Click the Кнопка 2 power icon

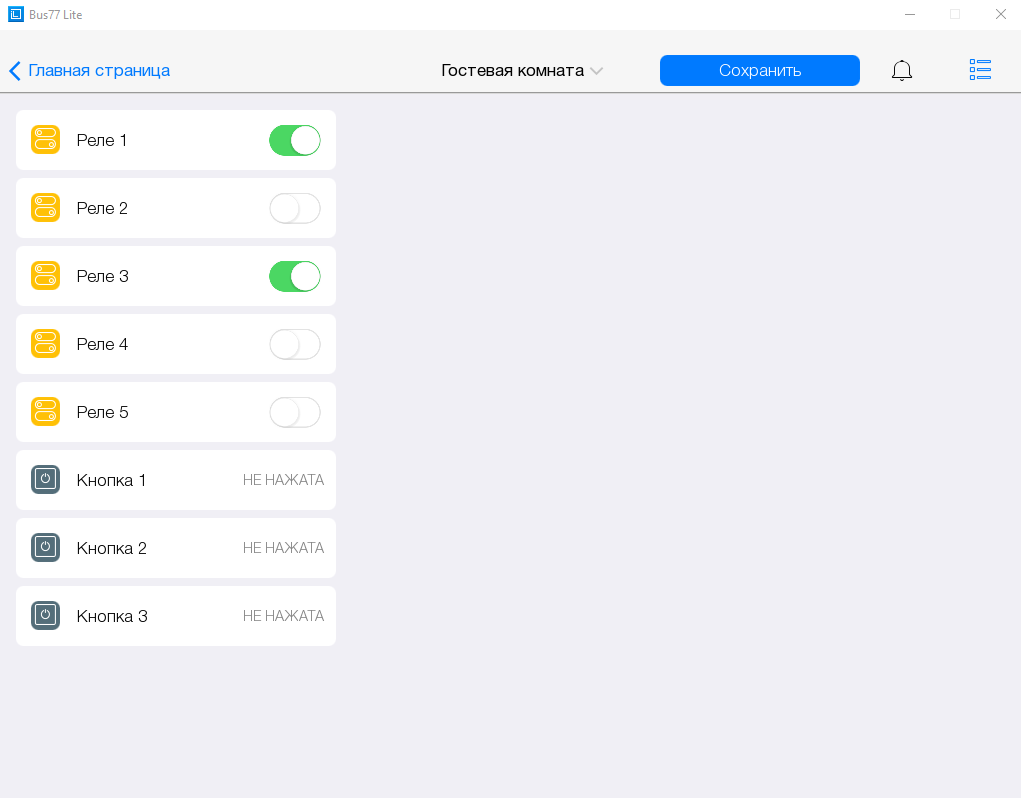point(46,548)
